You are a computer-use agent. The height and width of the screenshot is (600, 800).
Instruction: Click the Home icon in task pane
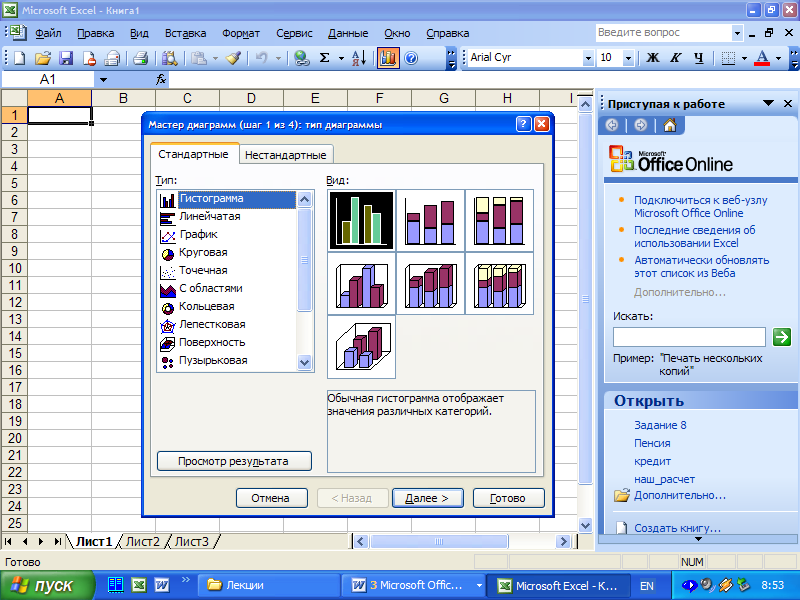coord(670,125)
